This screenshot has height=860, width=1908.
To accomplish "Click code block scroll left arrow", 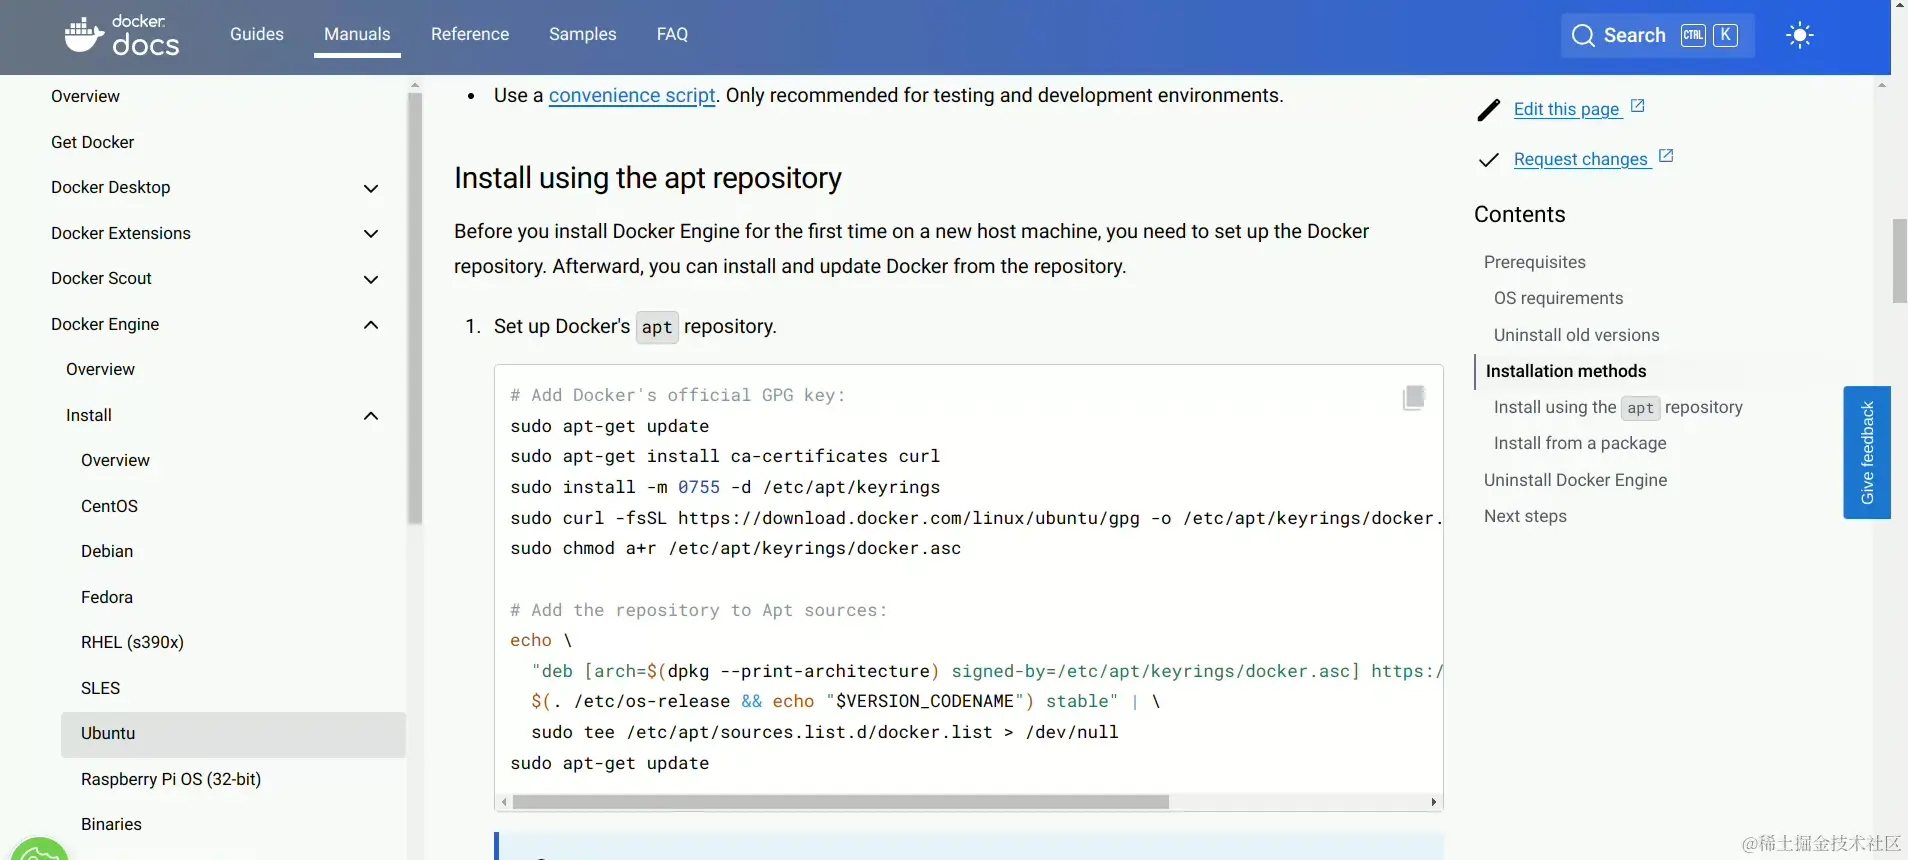I will click(504, 802).
